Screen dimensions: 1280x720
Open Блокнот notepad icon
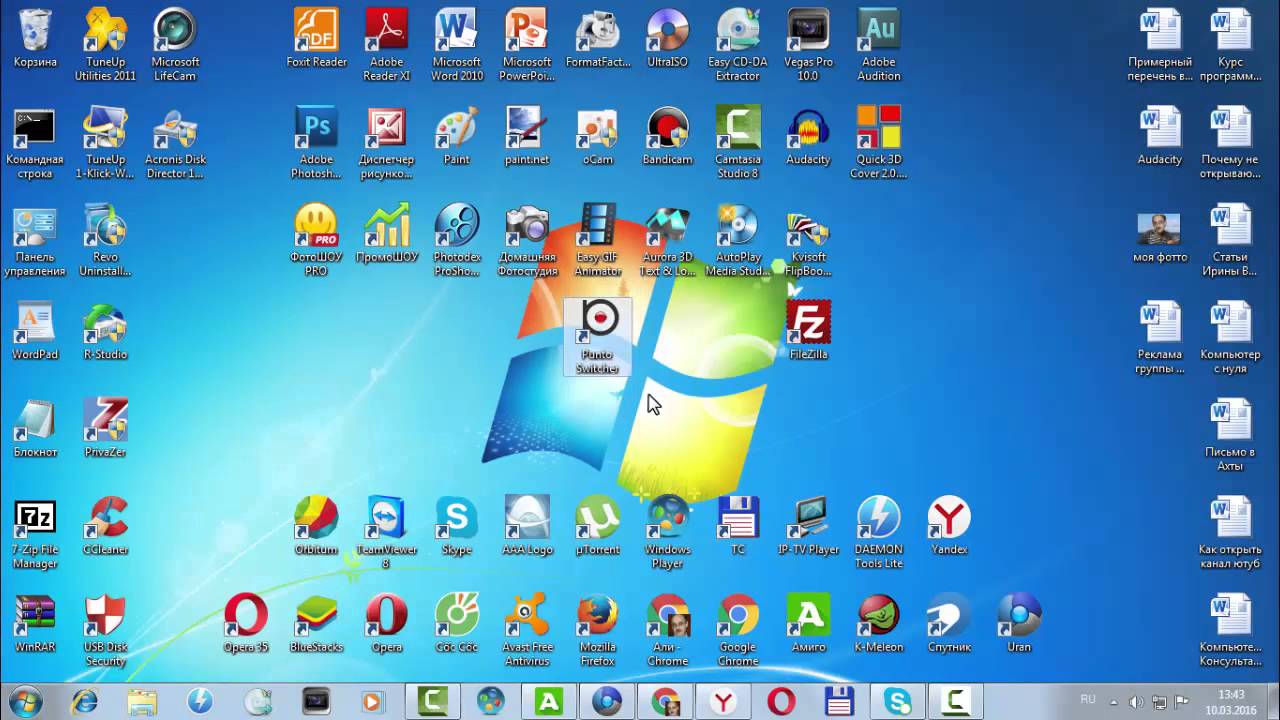click(35, 429)
